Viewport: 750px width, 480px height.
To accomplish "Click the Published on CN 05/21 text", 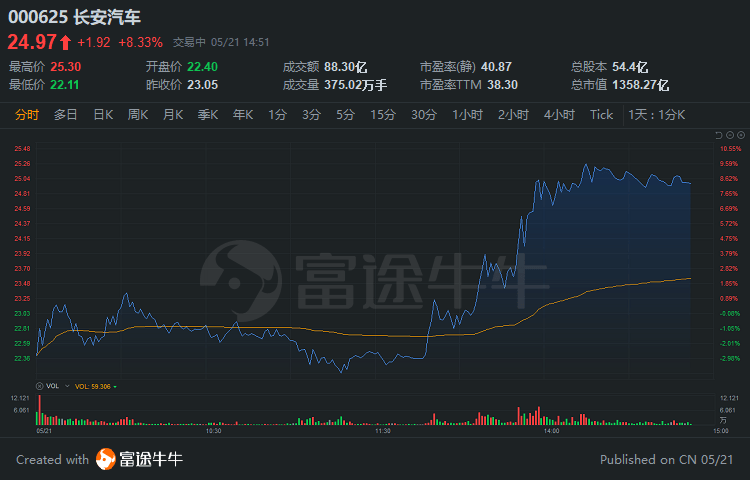I will click(x=666, y=459).
